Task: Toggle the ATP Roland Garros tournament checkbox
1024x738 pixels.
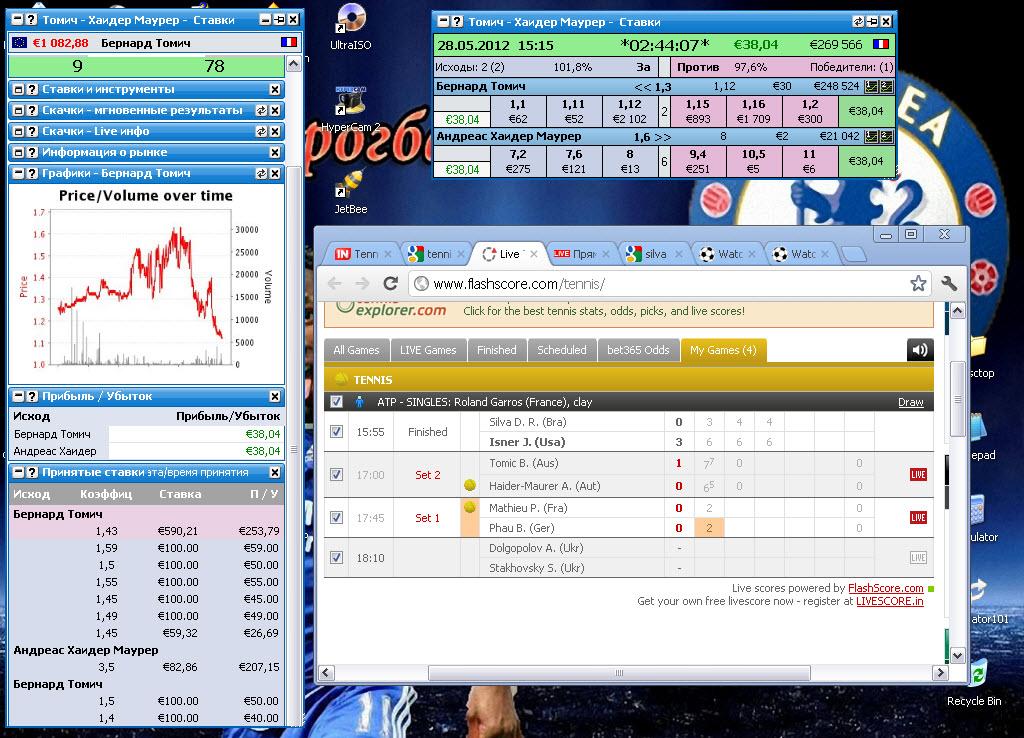Action: click(336, 402)
